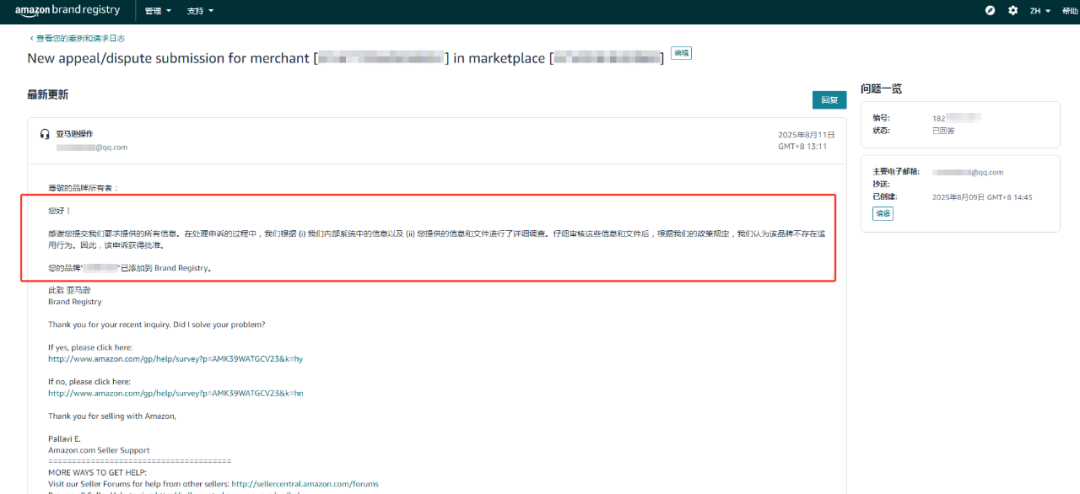Click the 'Amazon.com Seller Support' text
Image resolution: width=1080 pixels, height=494 pixels.
[x=98, y=450]
